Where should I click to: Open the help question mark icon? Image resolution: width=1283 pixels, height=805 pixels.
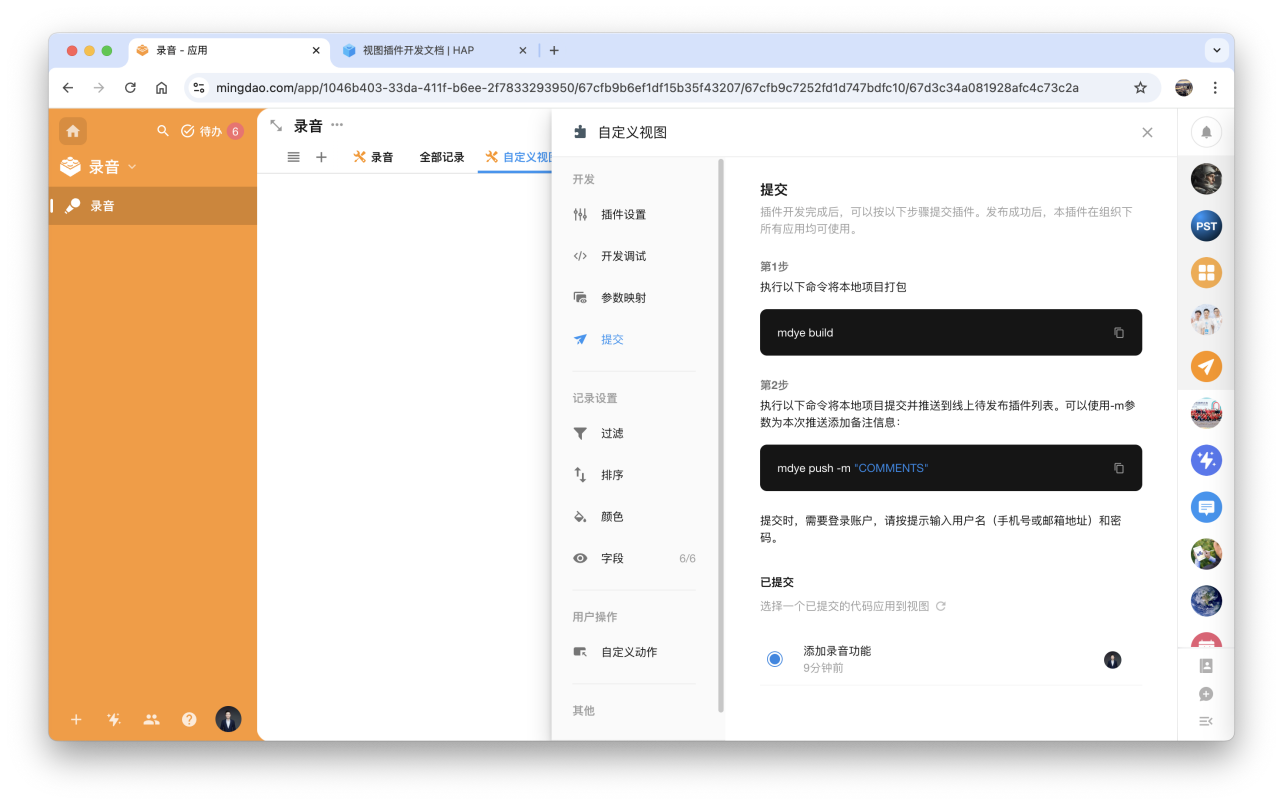189,719
